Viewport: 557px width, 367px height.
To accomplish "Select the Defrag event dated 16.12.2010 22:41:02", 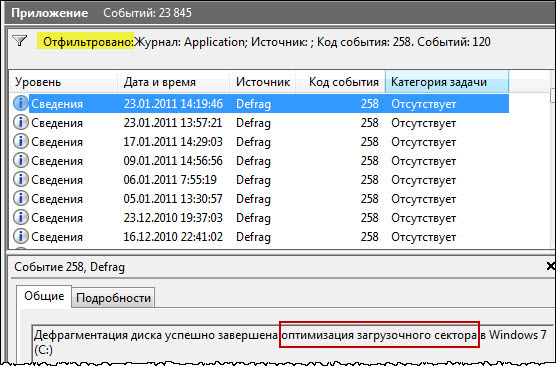I will 259,237.
